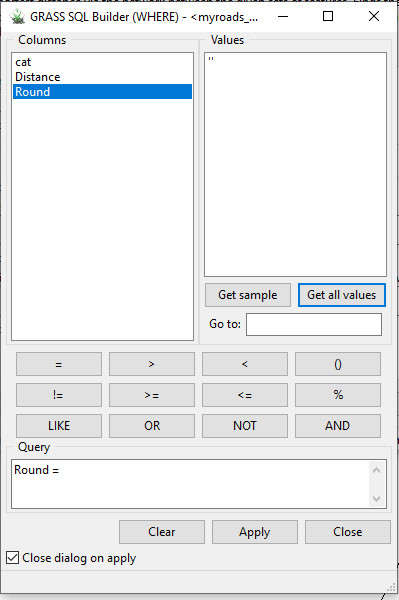
Task: Select the cat column
Action: [103, 62]
